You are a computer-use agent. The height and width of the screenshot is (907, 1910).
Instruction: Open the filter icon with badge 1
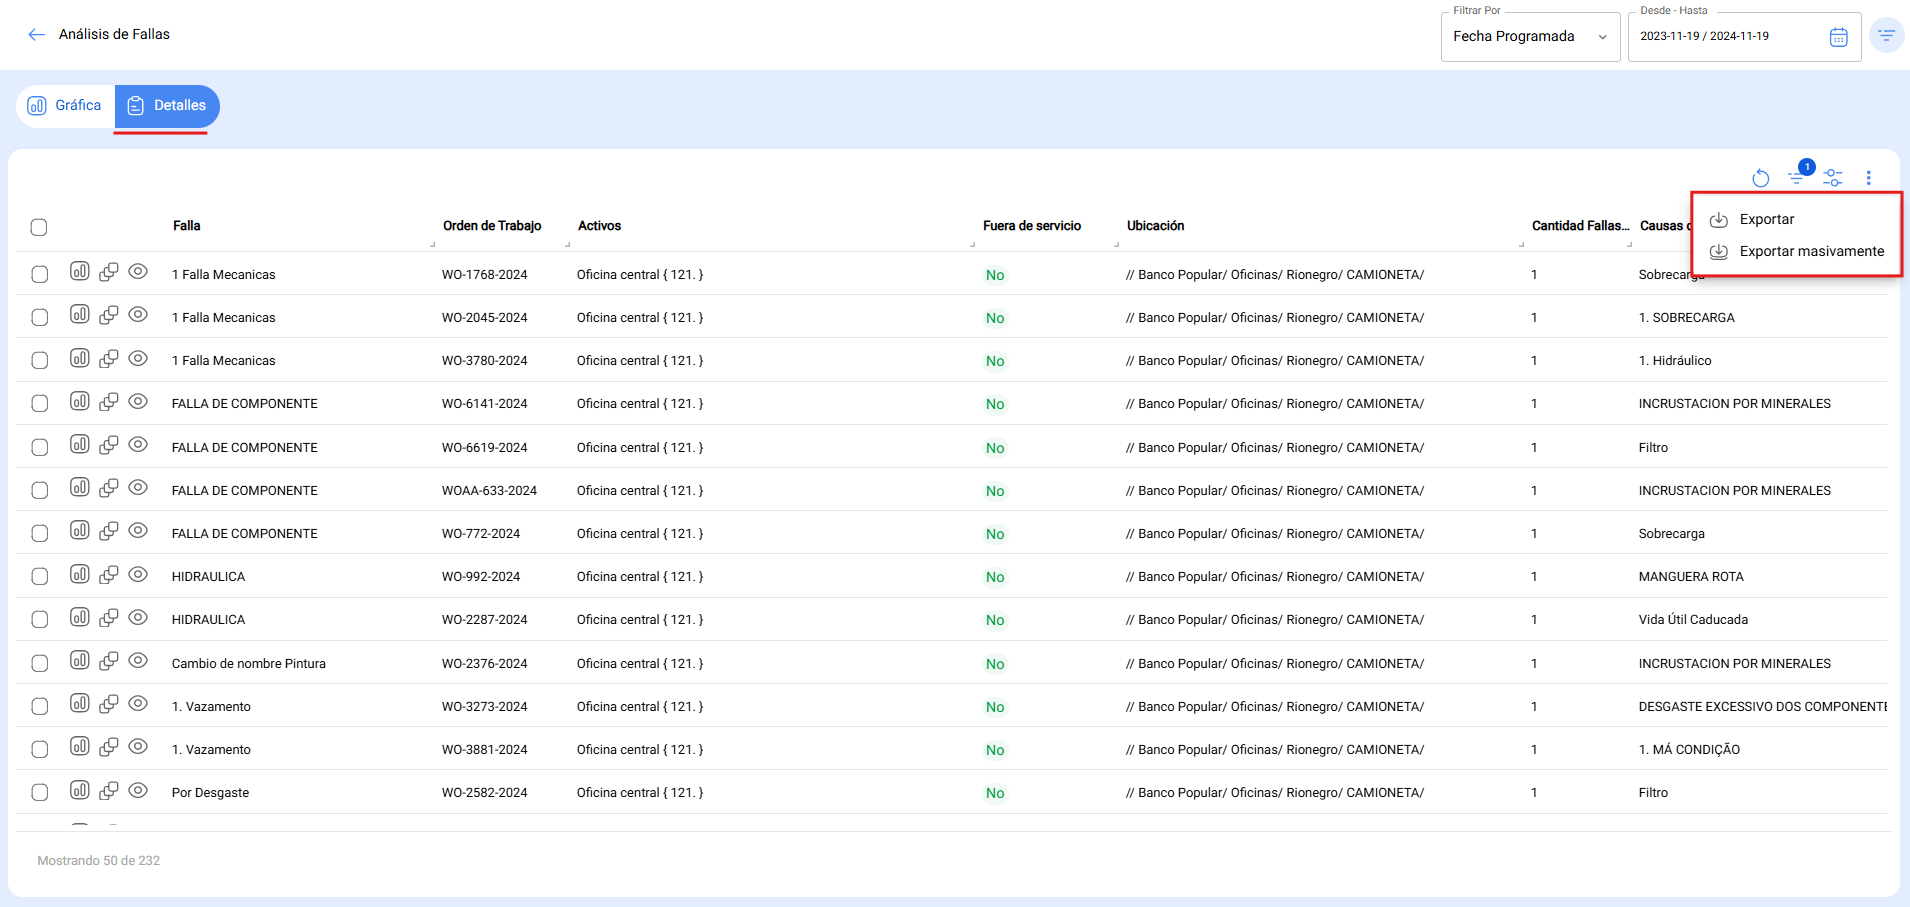[1798, 177]
